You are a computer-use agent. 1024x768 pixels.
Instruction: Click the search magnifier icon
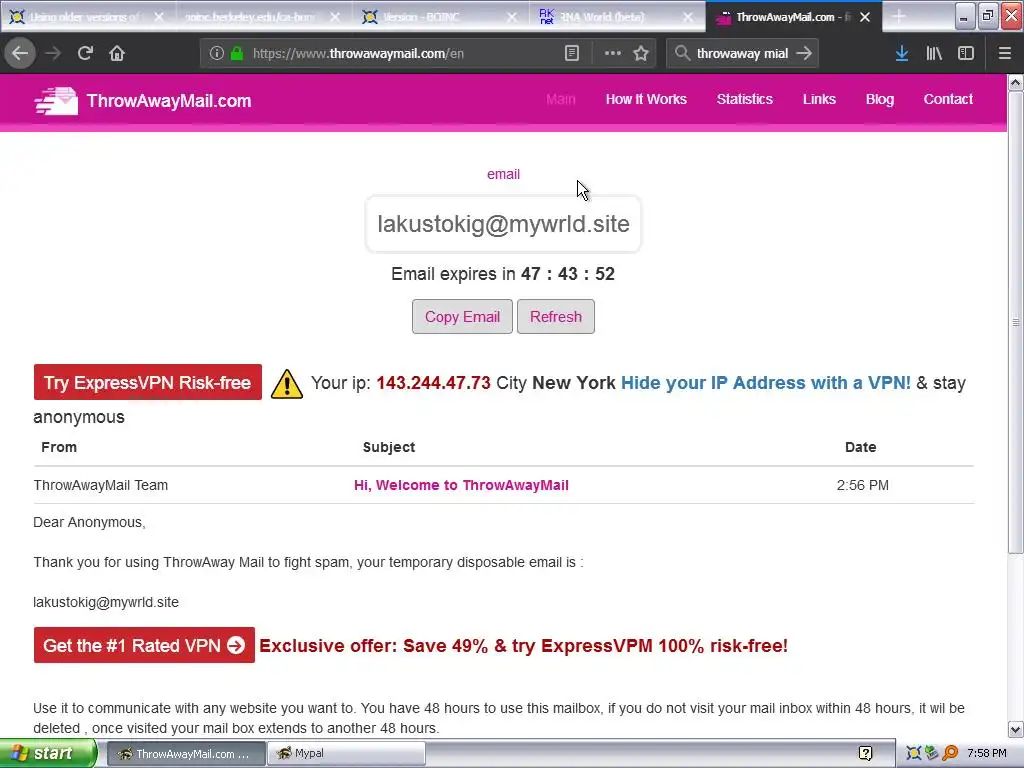(x=682, y=53)
